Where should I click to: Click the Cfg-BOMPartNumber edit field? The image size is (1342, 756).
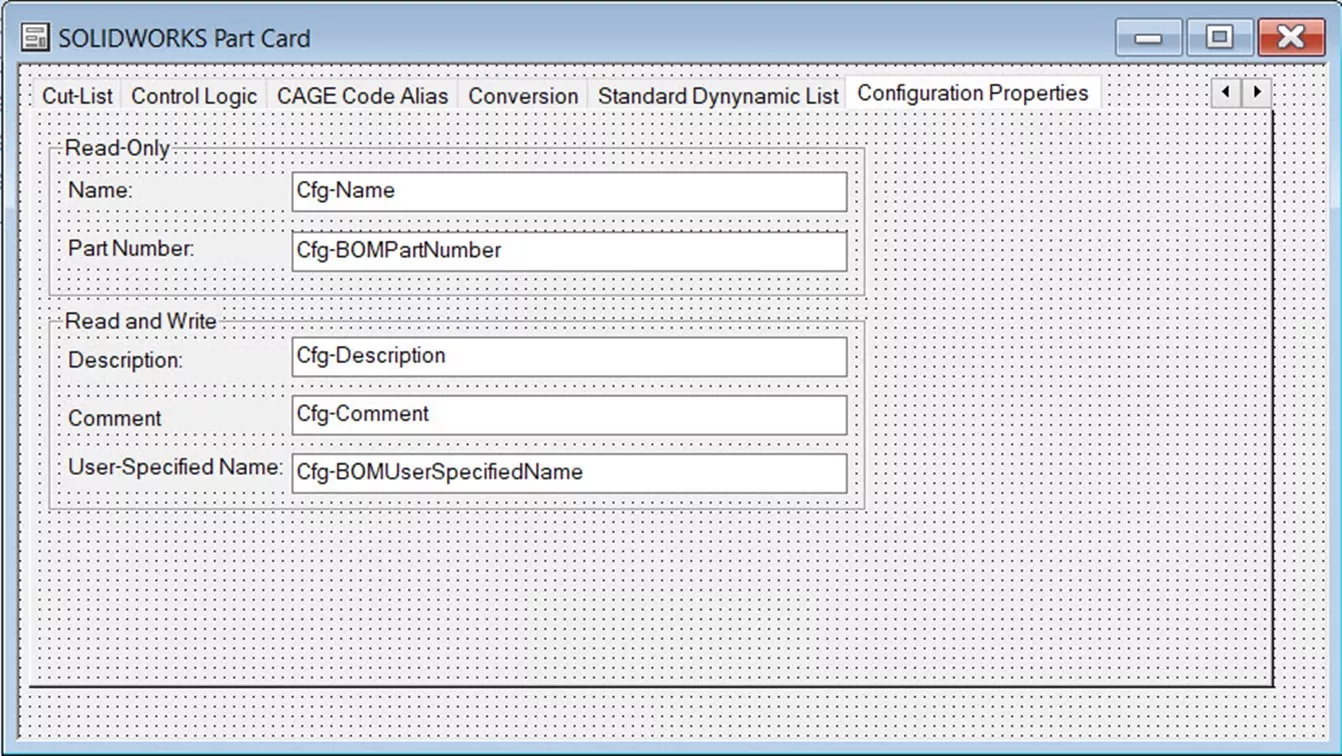569,251
